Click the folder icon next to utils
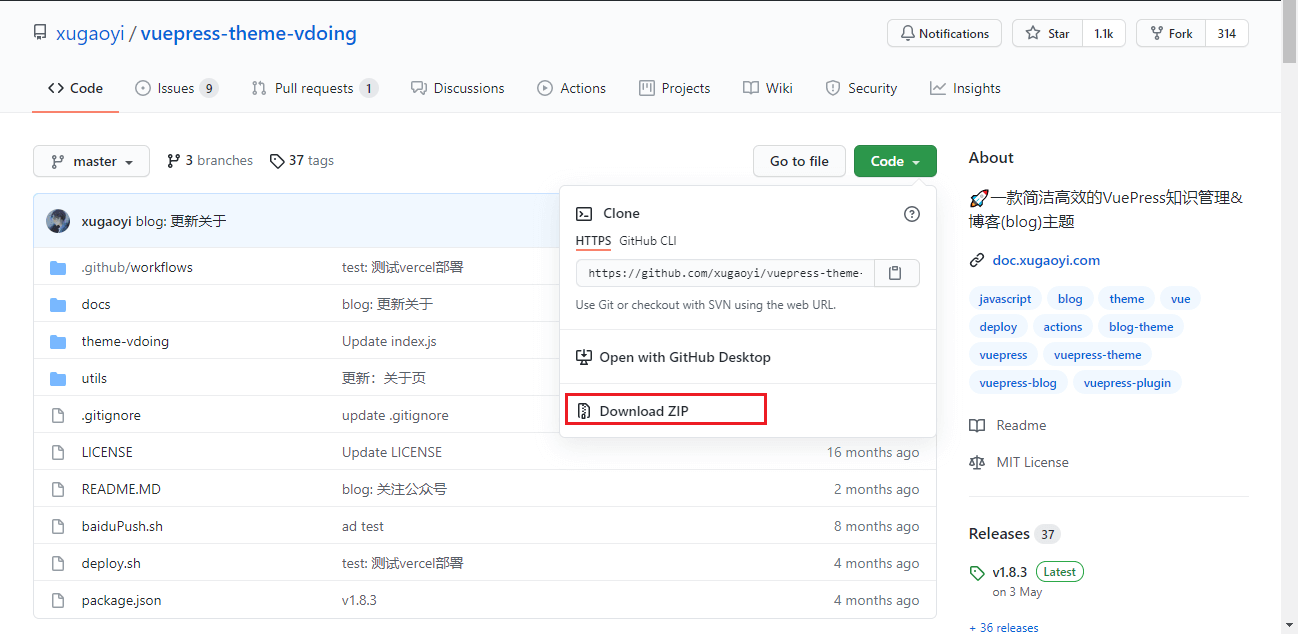Image resolution: width=1298 pixels, height=634 pixels. [58, 378]
